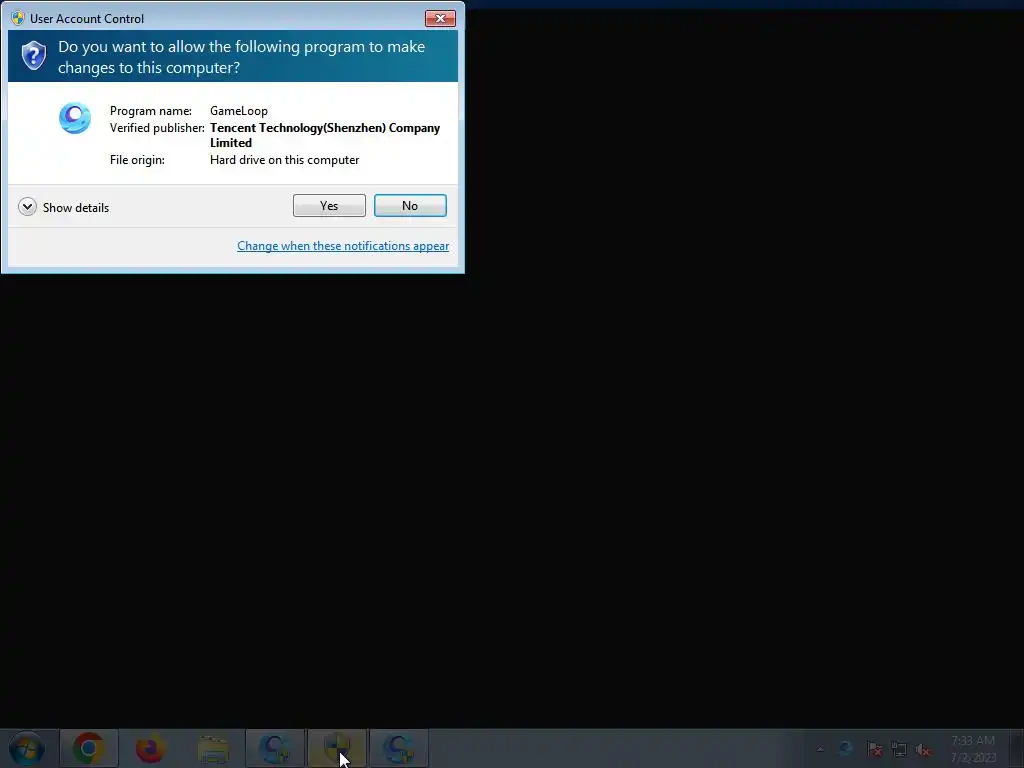Click the first GameLoop installer taskbar icon

(x=275, y=748)
